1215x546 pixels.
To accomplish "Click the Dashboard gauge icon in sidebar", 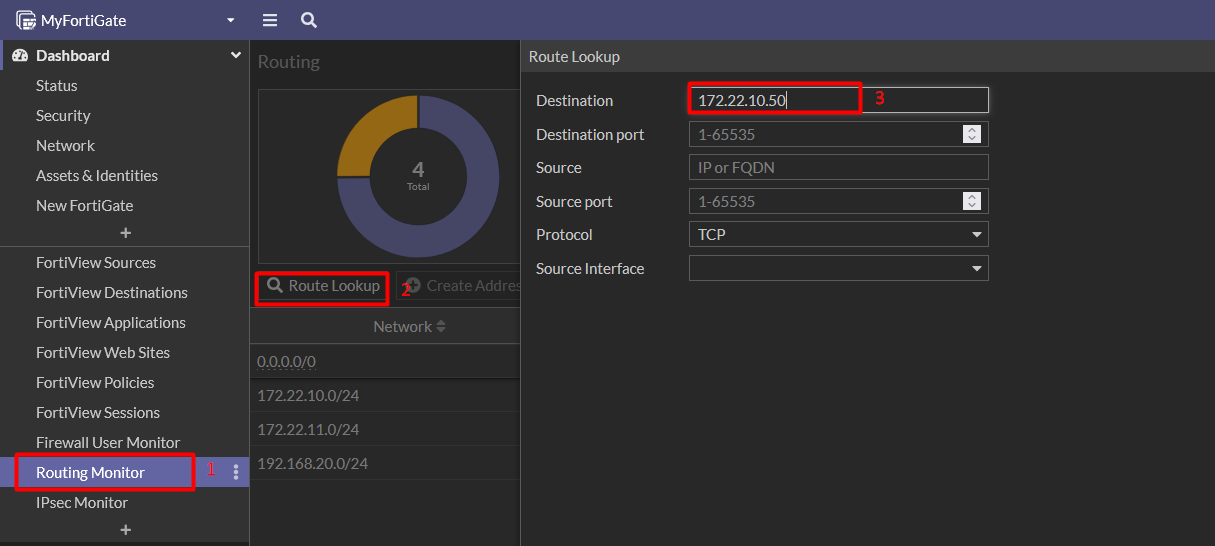I will tap(20, 56).
